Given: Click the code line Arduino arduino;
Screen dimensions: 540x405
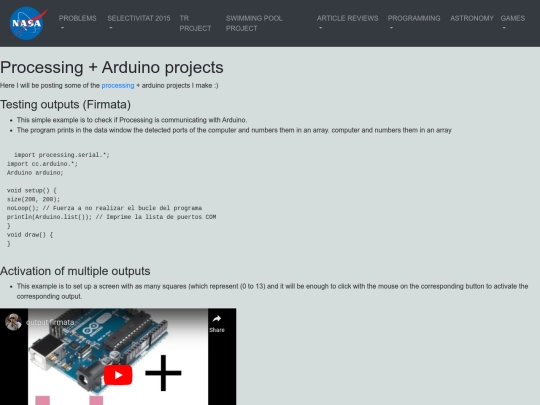Looking at the screenshot, I should pos(35,173).
